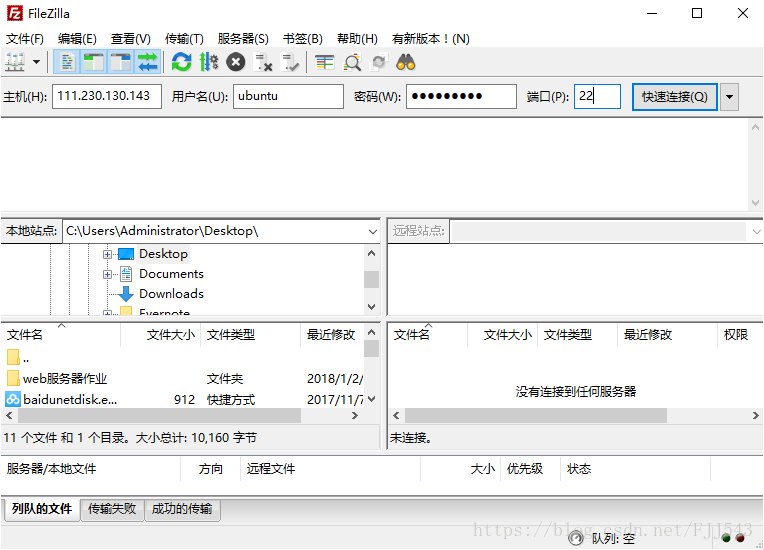This screenshot has width=764, height=550.
Task: Click the port field containing 22
Action: coord(597,96)
